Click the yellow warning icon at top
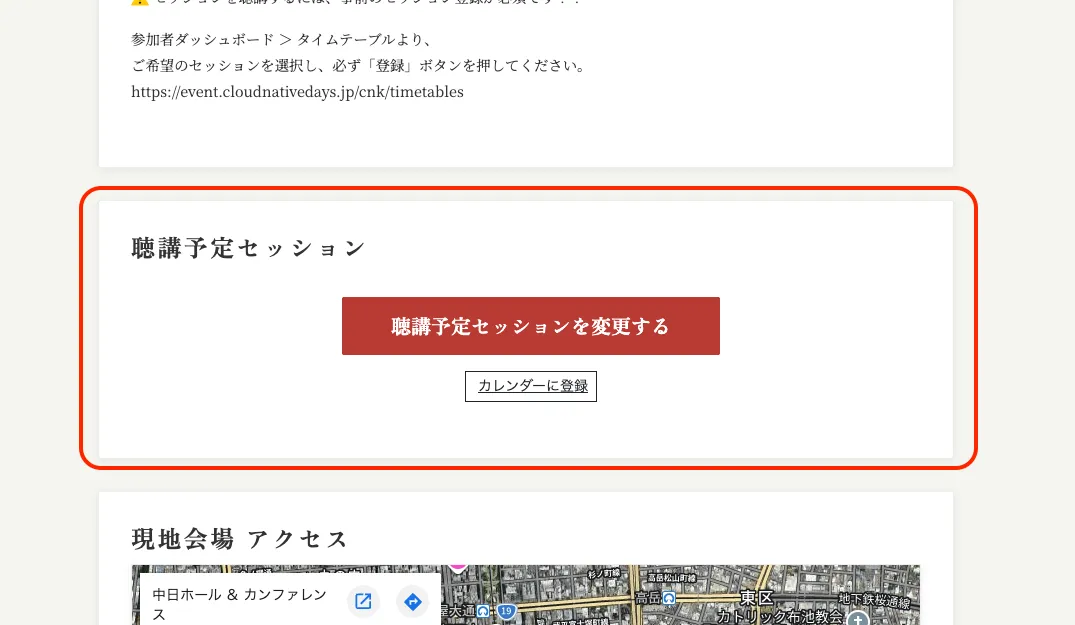The height and width of the screenshot is (625, 1075). [x=139, y=2]
